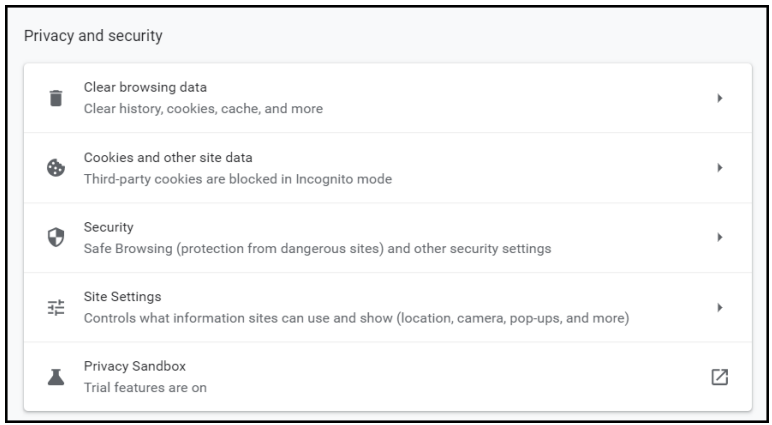Screen dimensions: 772x425
Task: Click 'Trial features are on' text
Action: [x=145, y=388]
